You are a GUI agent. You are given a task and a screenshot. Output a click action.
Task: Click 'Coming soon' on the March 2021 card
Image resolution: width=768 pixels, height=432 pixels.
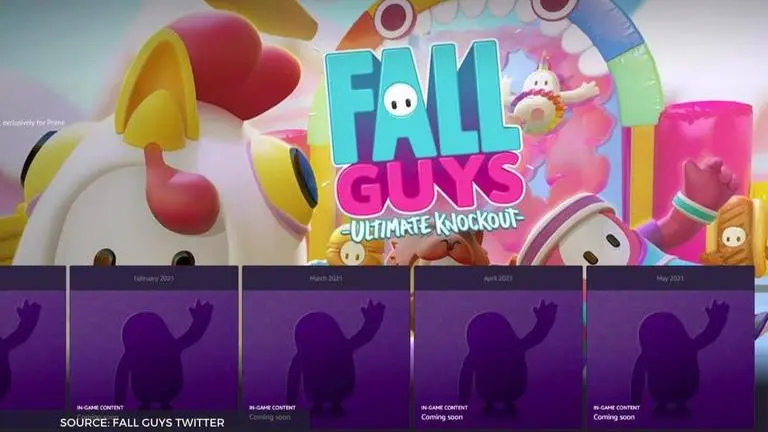[x=270, y=417]
